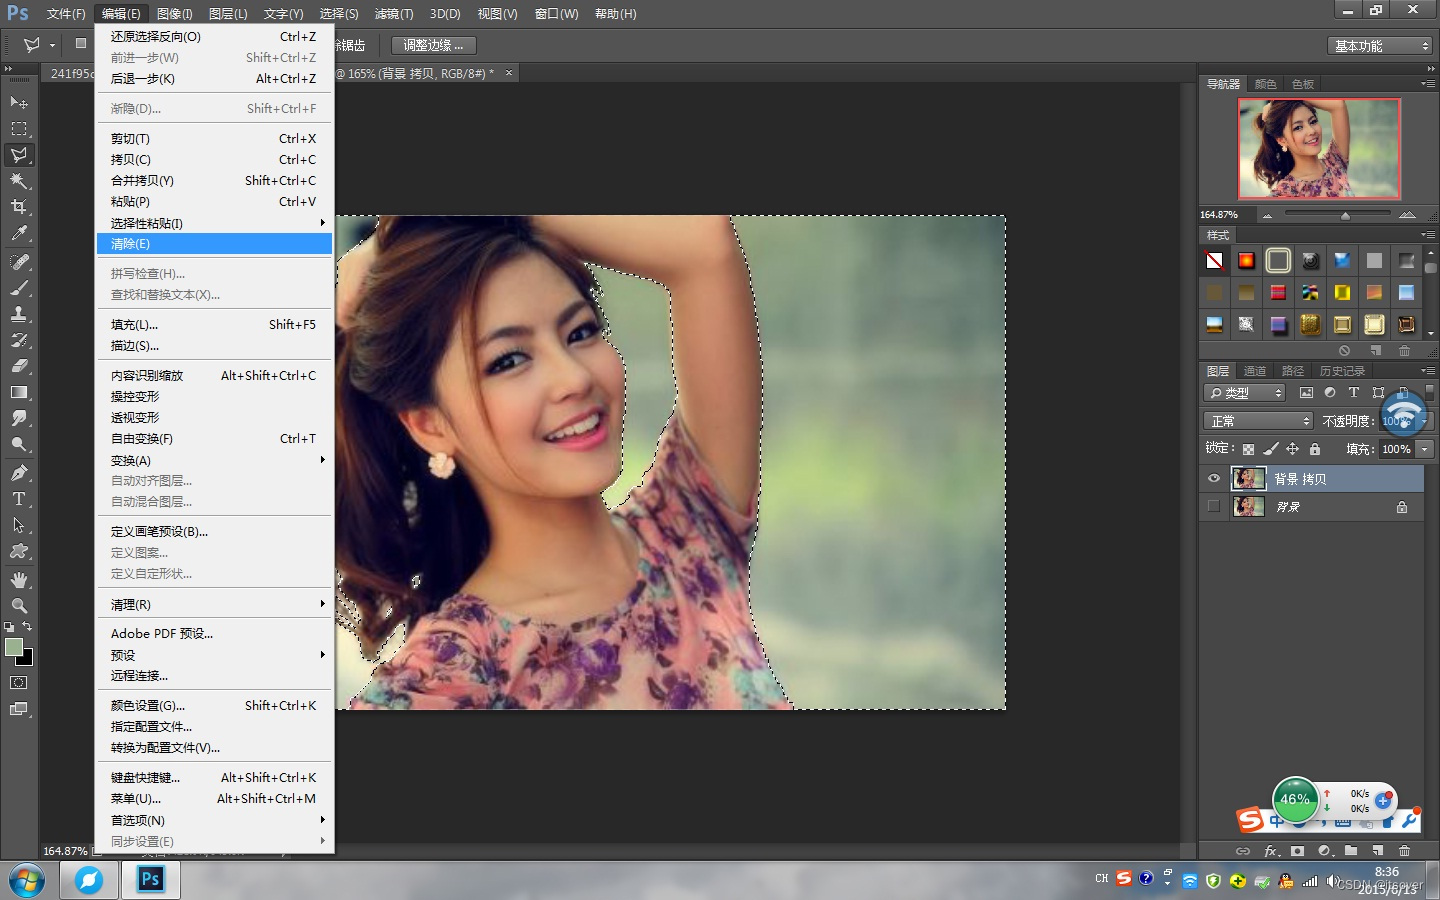The height and width of the screenshot is (900, 1440).
Task: Click the delete layer trash icon
Action: point(1404,851)
